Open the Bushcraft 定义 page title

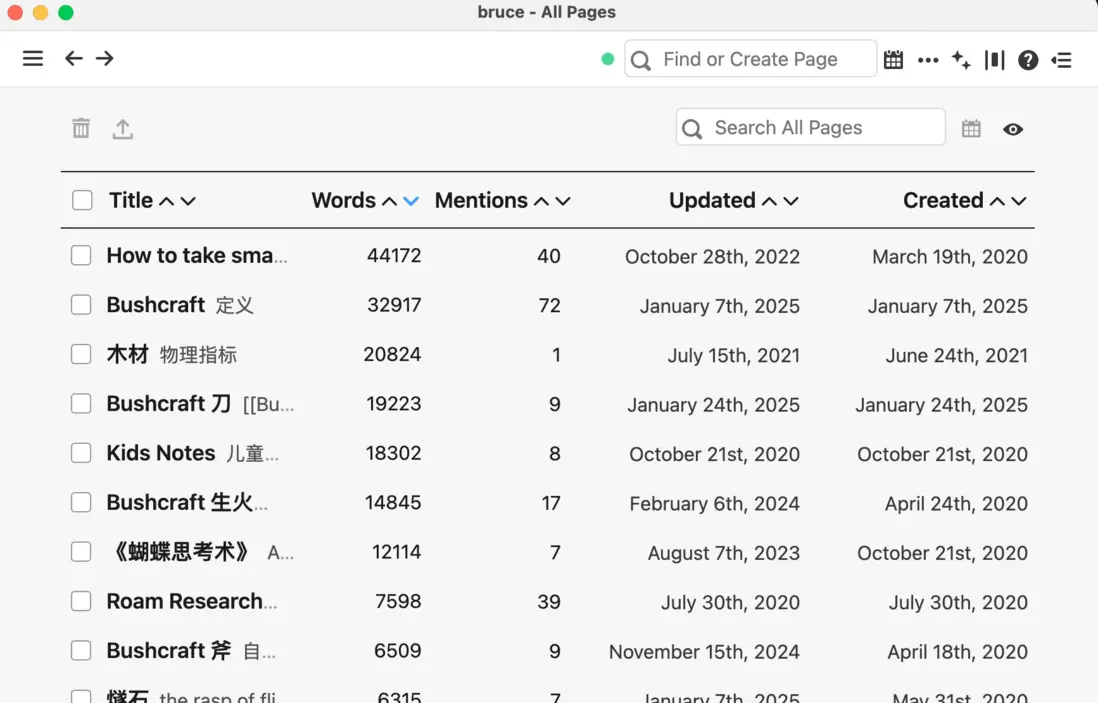click(156, 305)
